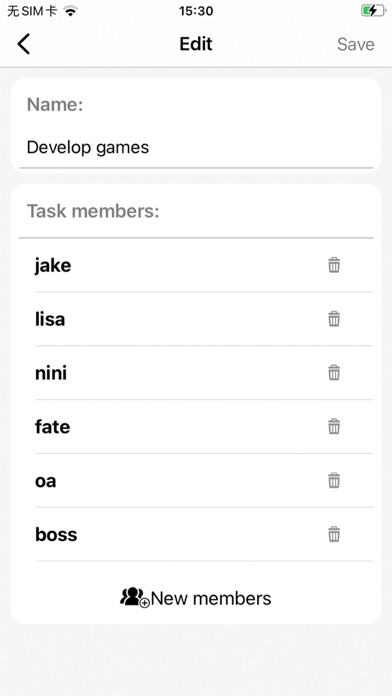
Task: Tap trash icon beside nini
Action: (x=334, y=372)
